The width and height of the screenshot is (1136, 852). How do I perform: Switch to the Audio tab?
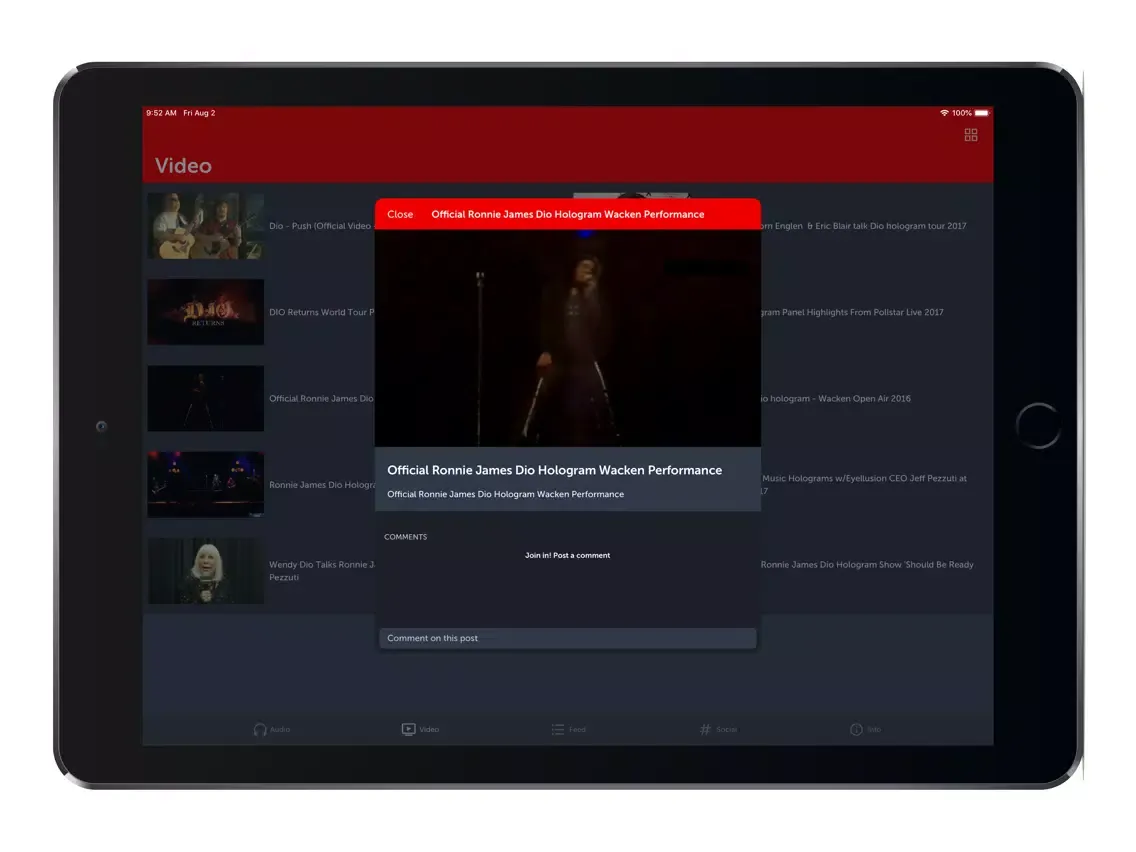(272, 730)
